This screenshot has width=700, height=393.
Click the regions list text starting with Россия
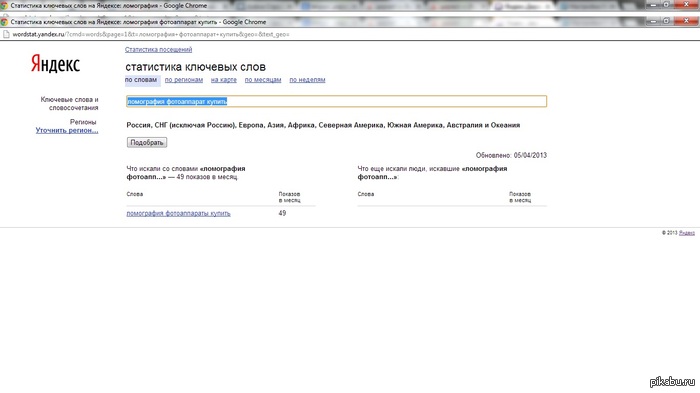323,125
